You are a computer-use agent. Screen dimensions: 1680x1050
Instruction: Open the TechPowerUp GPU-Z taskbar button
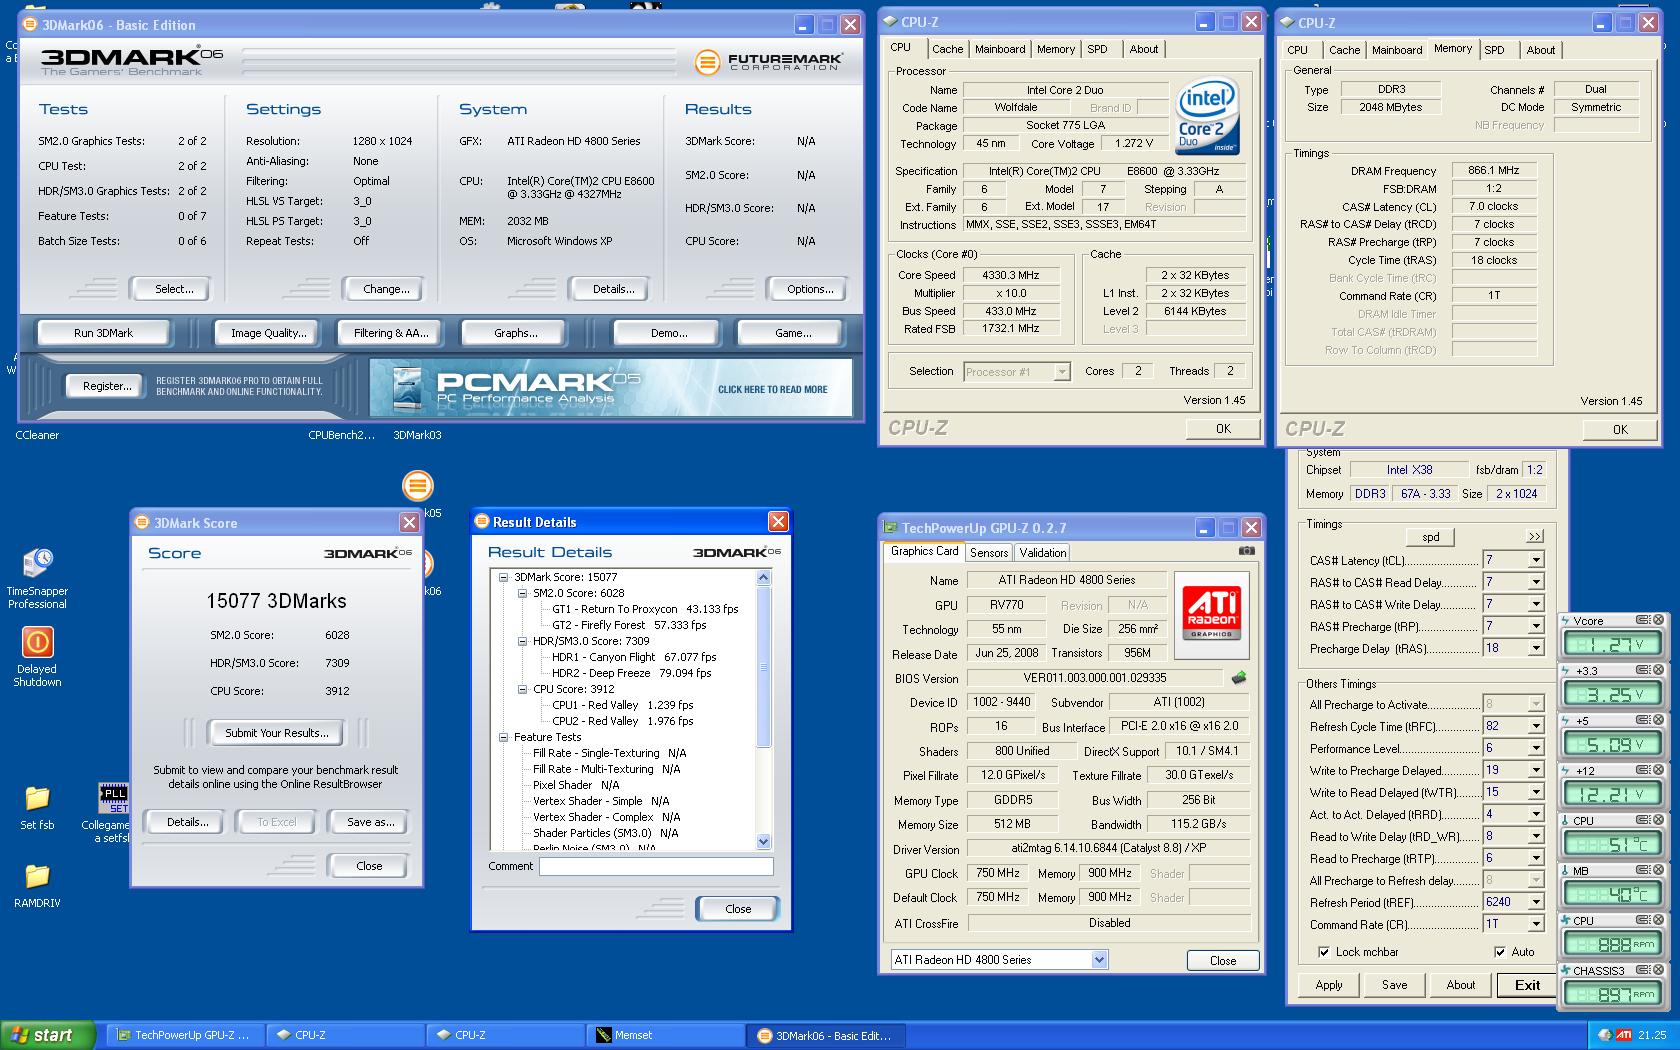click(185, 1035)
